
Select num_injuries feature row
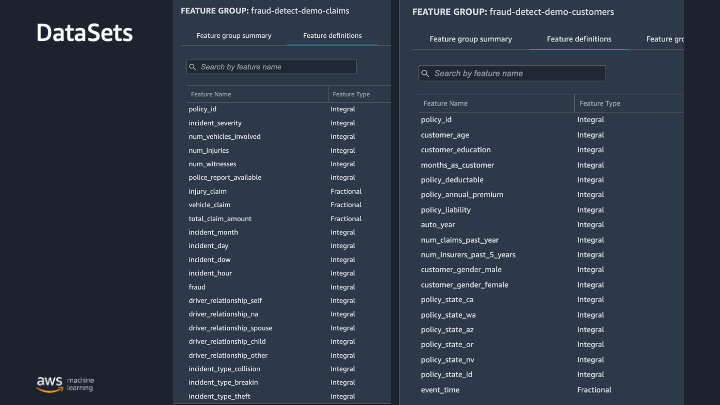(288, 150)
